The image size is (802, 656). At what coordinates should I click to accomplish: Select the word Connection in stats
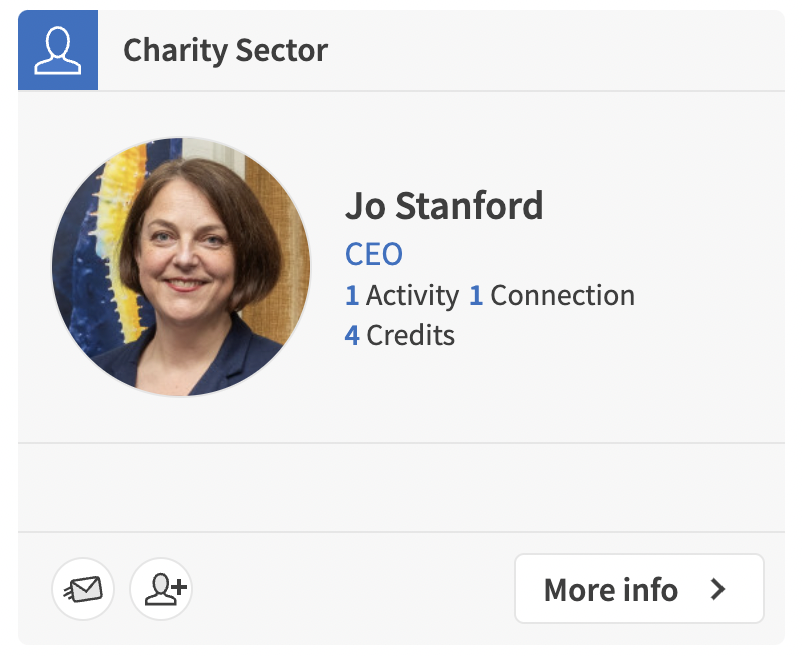coord(563,296)
